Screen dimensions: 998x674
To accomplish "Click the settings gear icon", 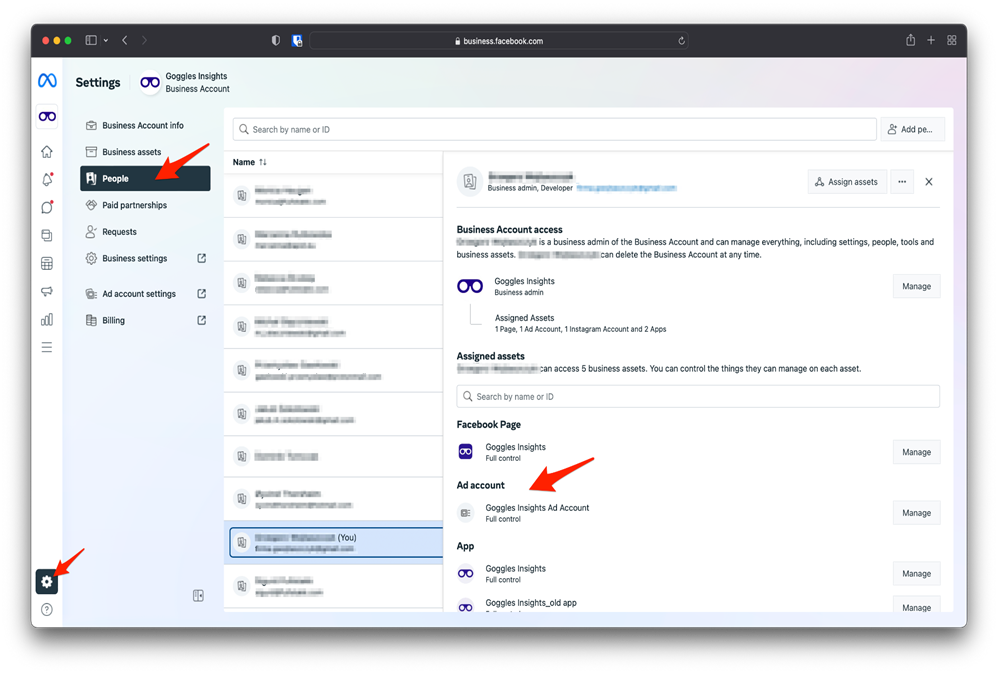I will coord(47,582).
